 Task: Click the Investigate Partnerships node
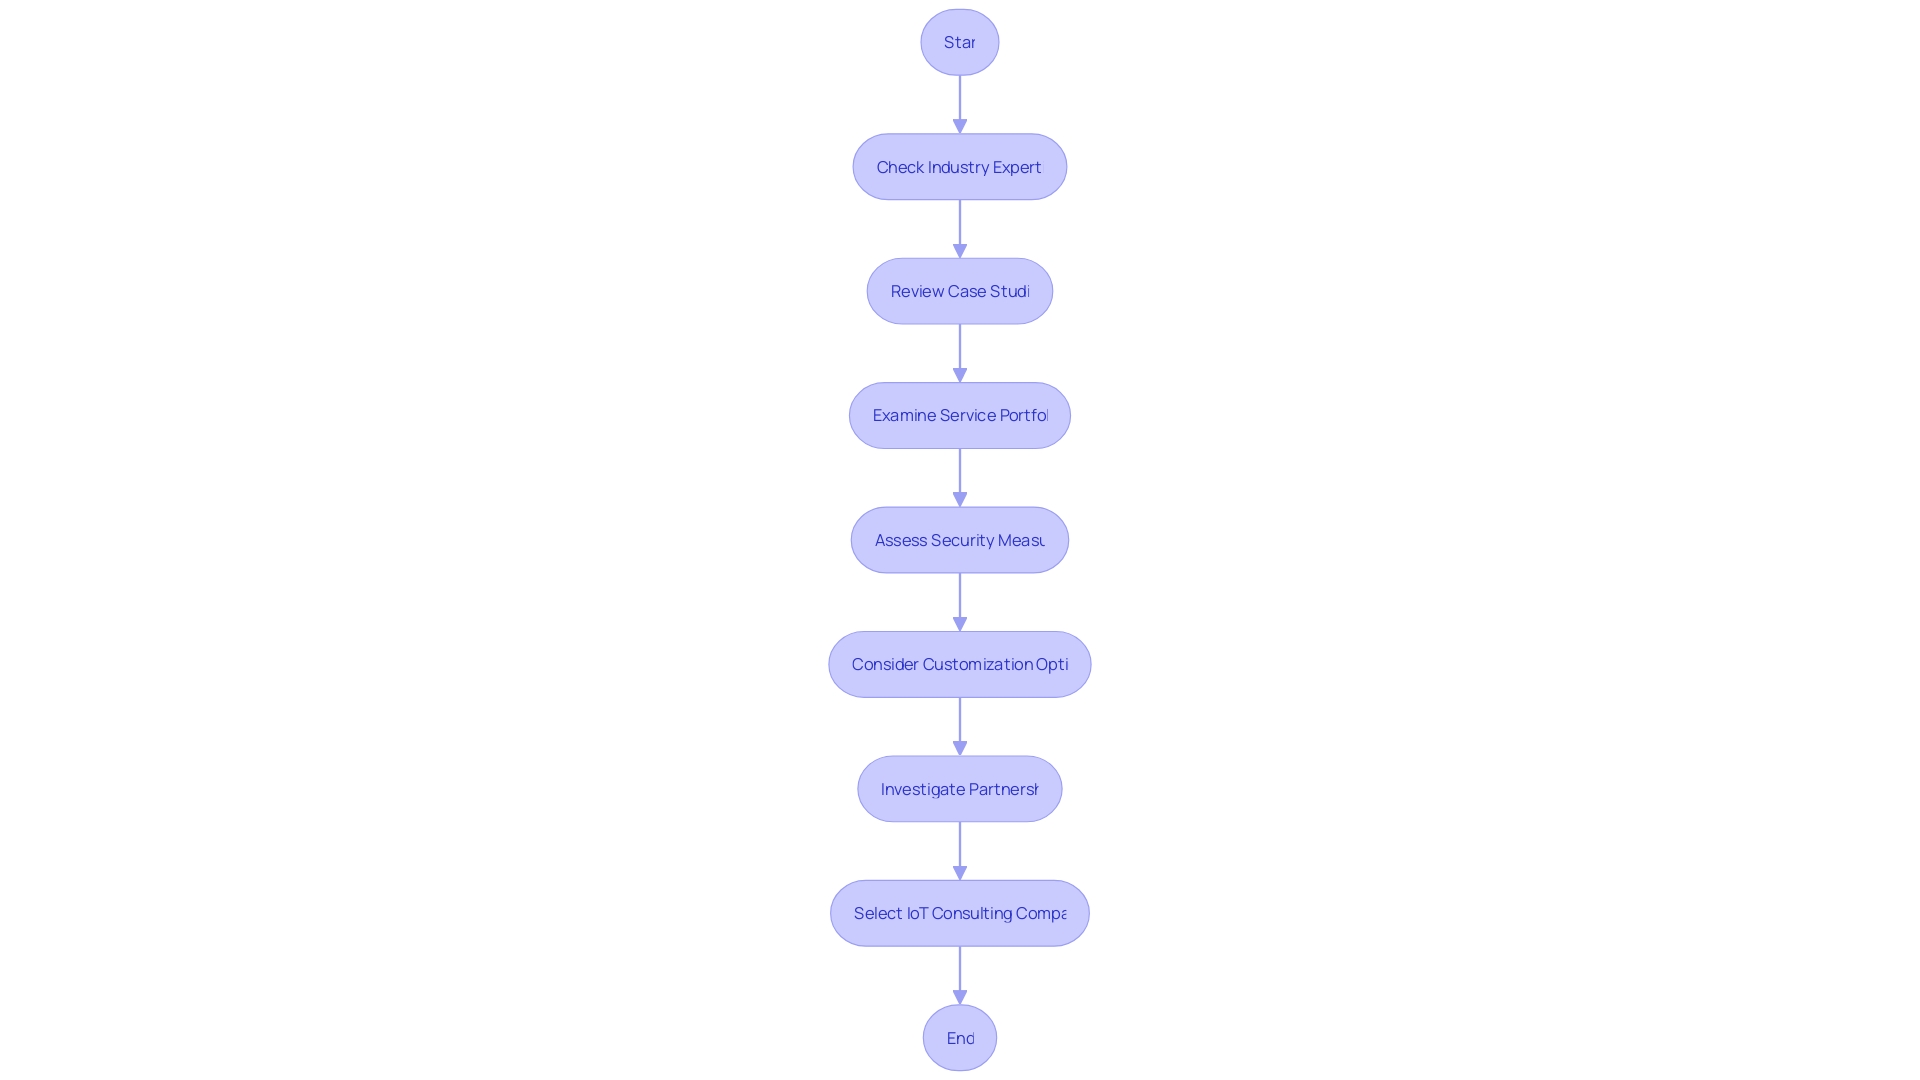pos(959,787)
